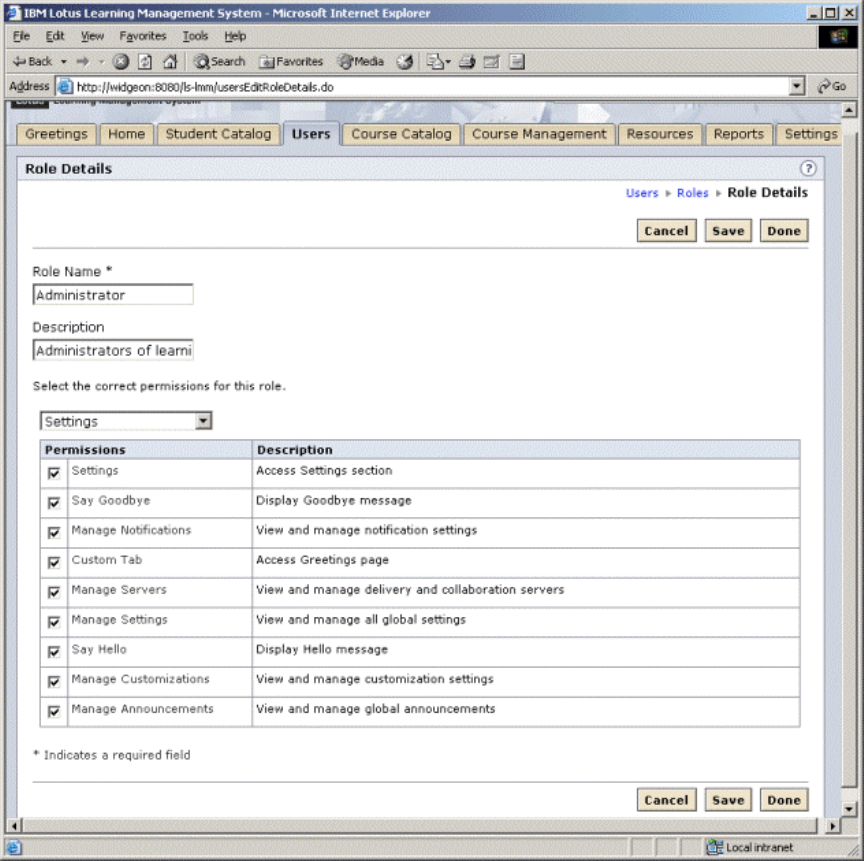Expand the address bar URL dropdown
The height and width of the screenshot is (861, 864).
(x=797, y=87)
